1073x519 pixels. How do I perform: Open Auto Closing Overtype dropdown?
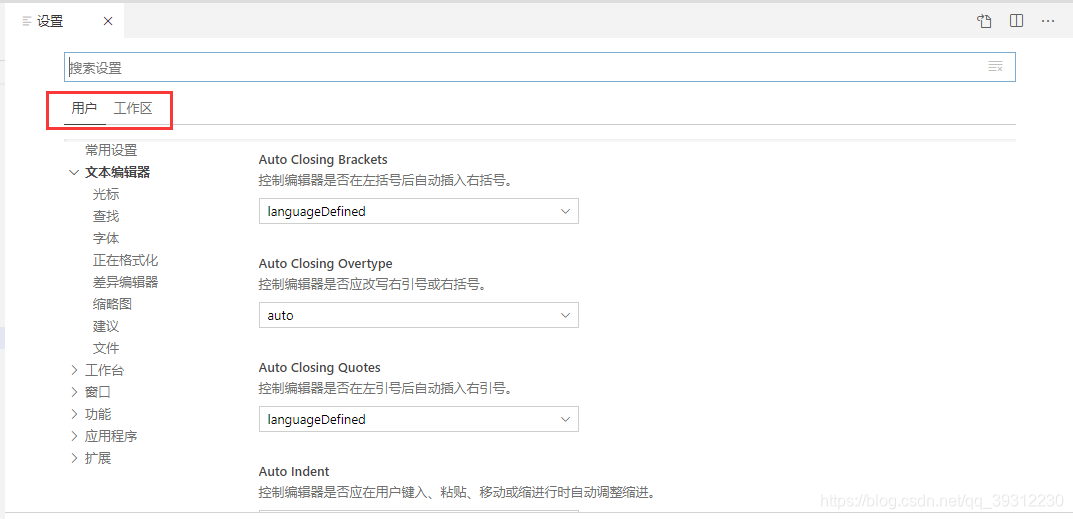coord(419,316)
